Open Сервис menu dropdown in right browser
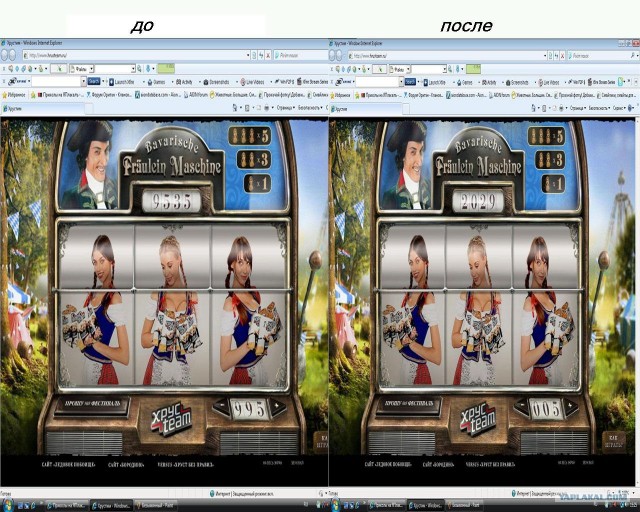 click(619, 108)
